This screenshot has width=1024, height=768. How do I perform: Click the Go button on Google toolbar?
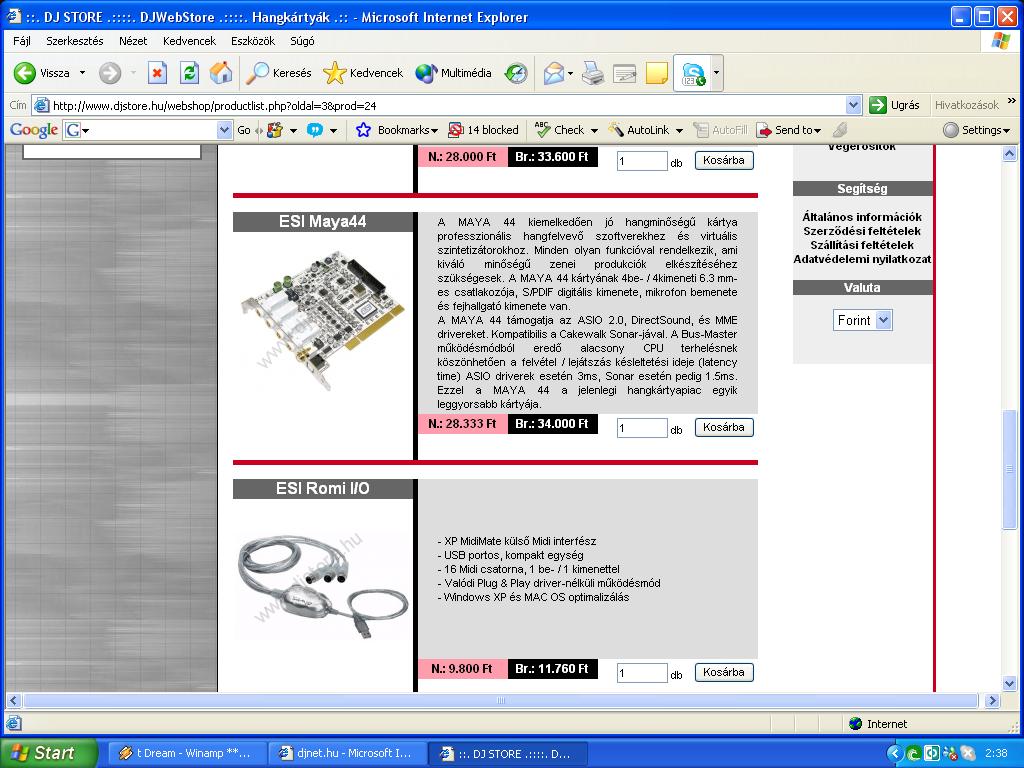(244, 130)
